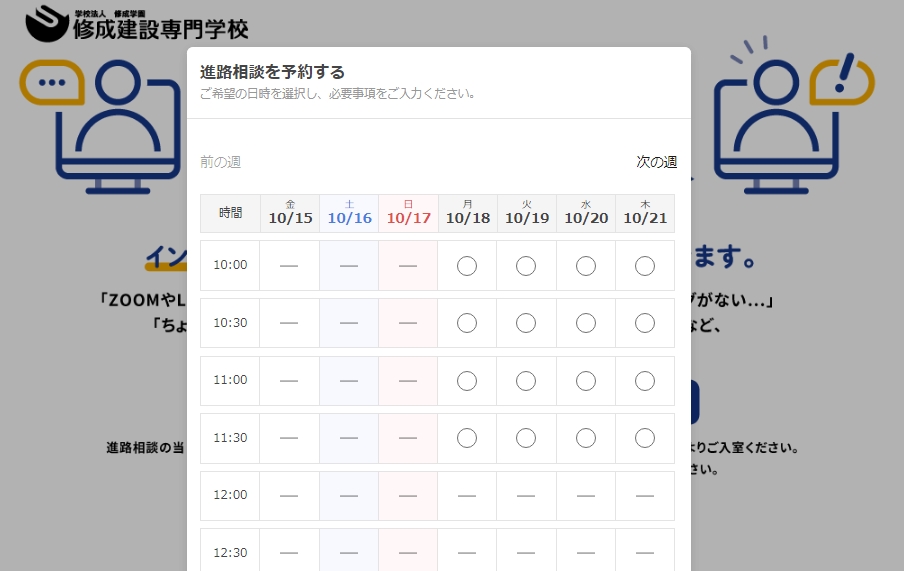Choose 11:00 on Monday 10/18
This screenshot has width=904, height=571.
pos(467,381)
